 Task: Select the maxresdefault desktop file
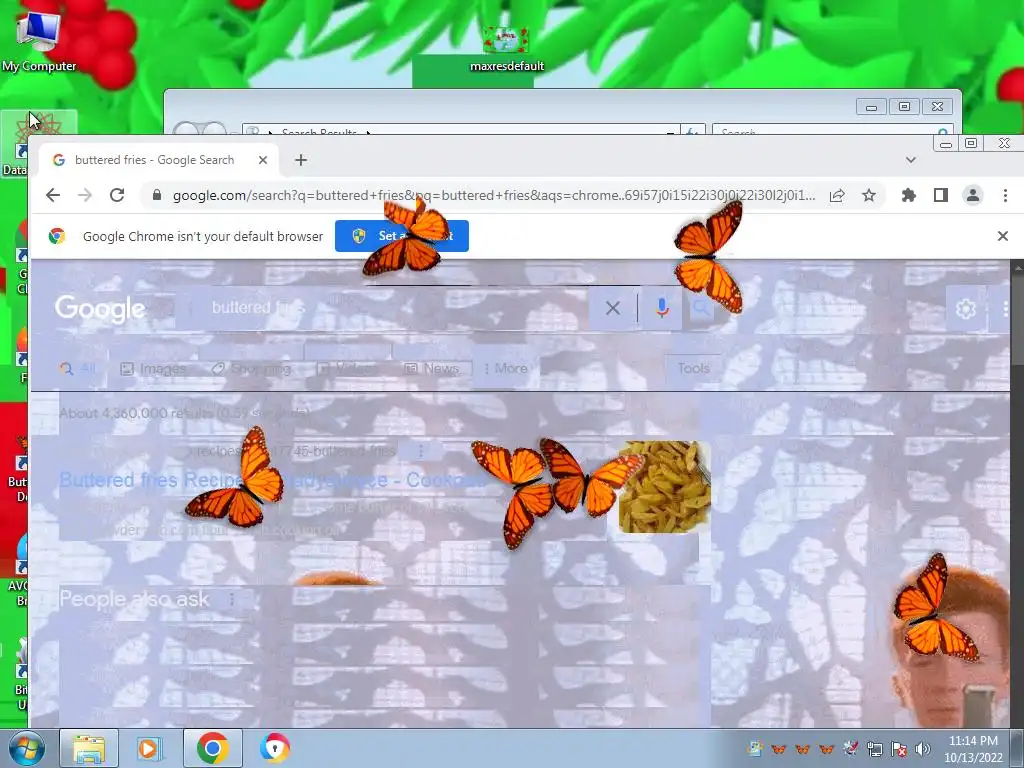(x=506, y=49)
